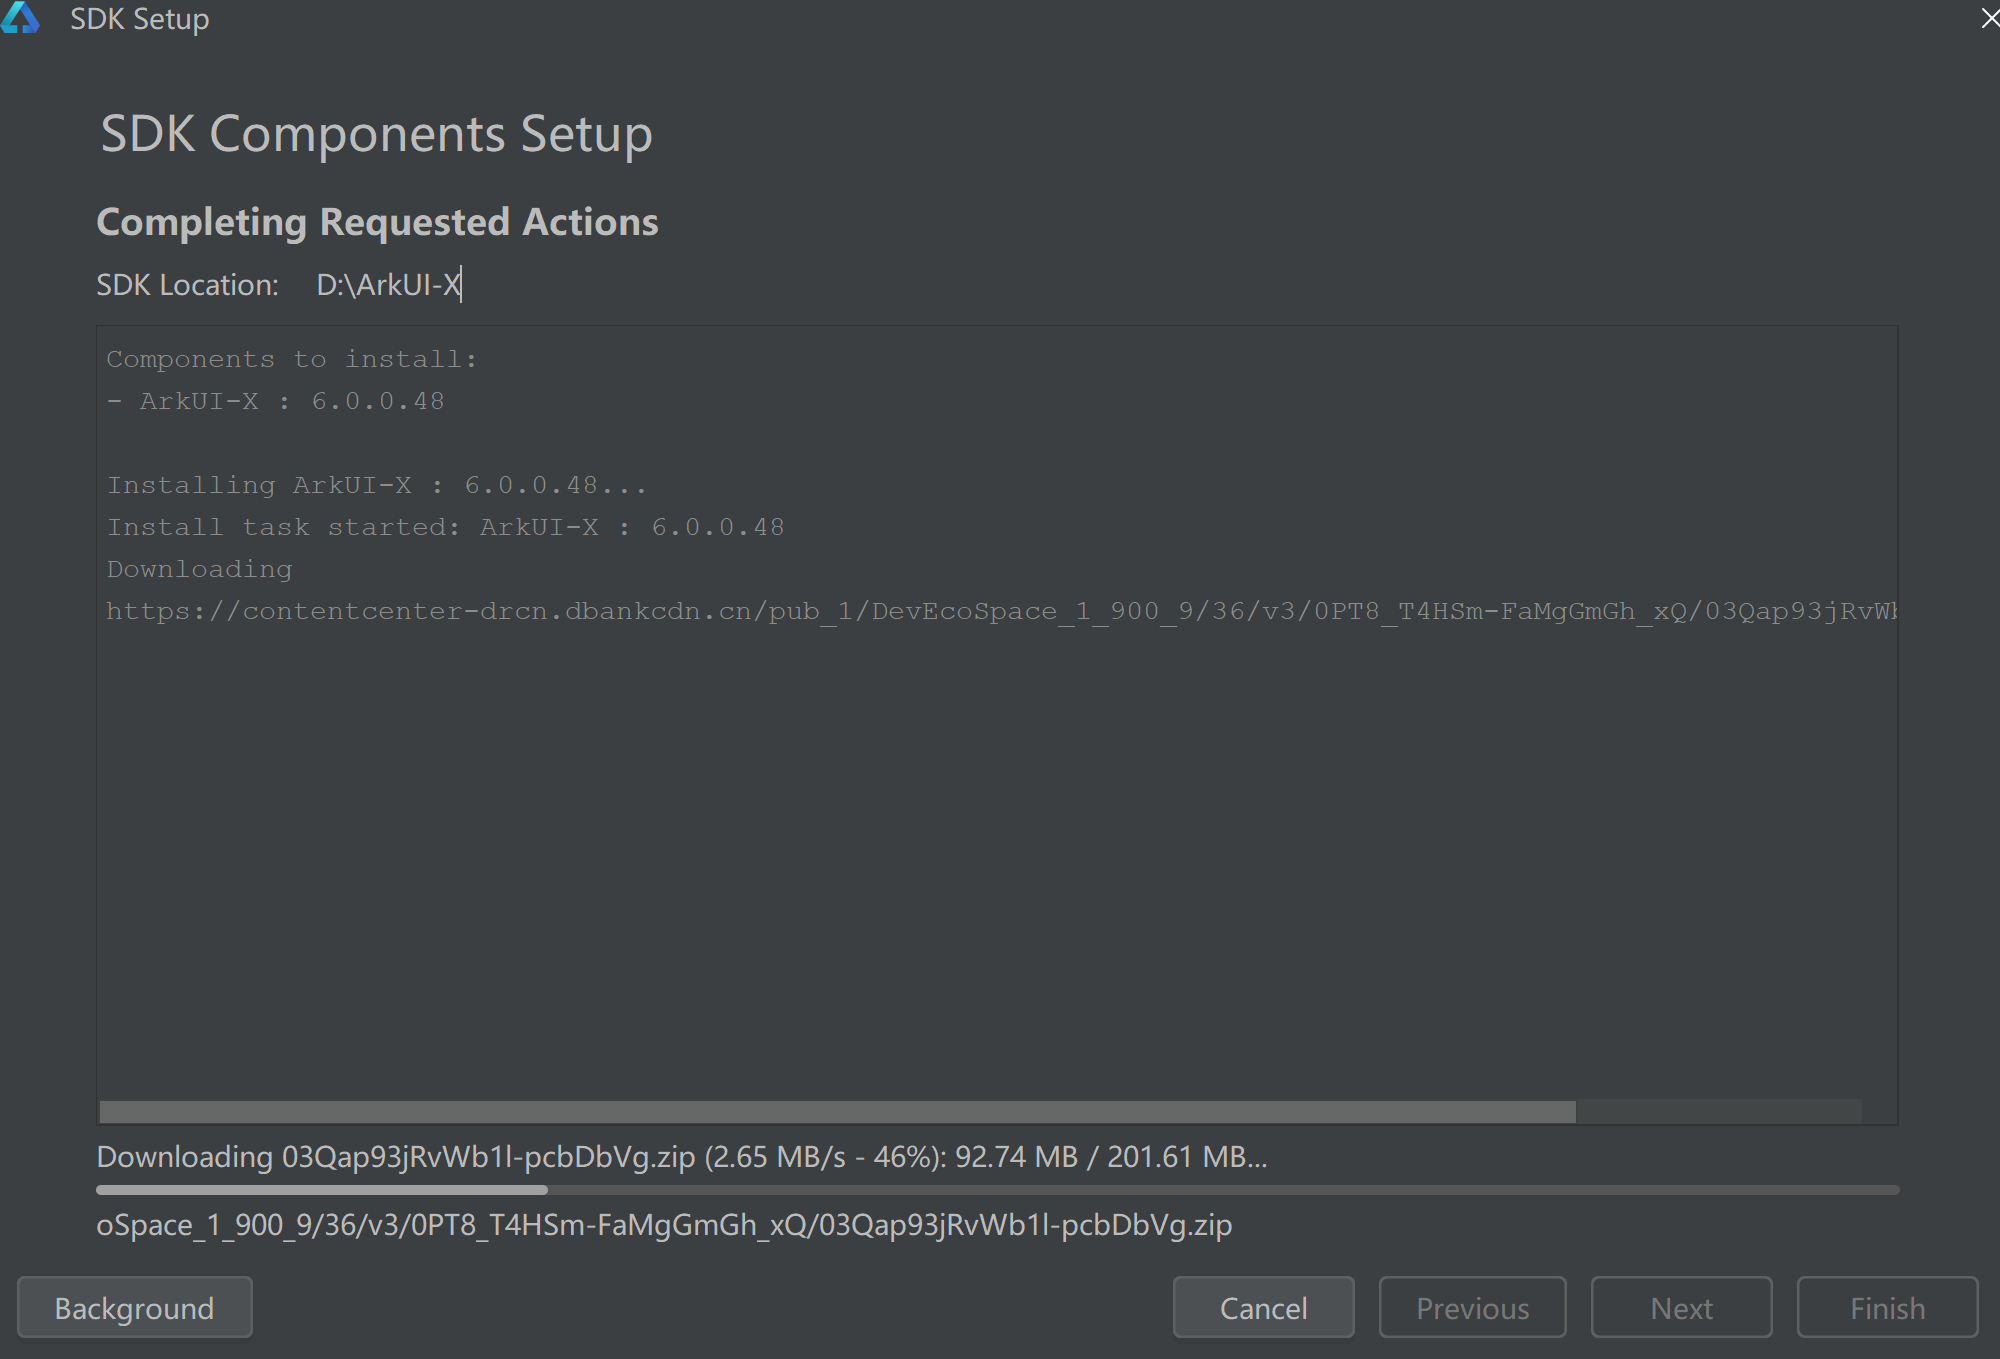Click the SDK Location path field

(389, 285)
